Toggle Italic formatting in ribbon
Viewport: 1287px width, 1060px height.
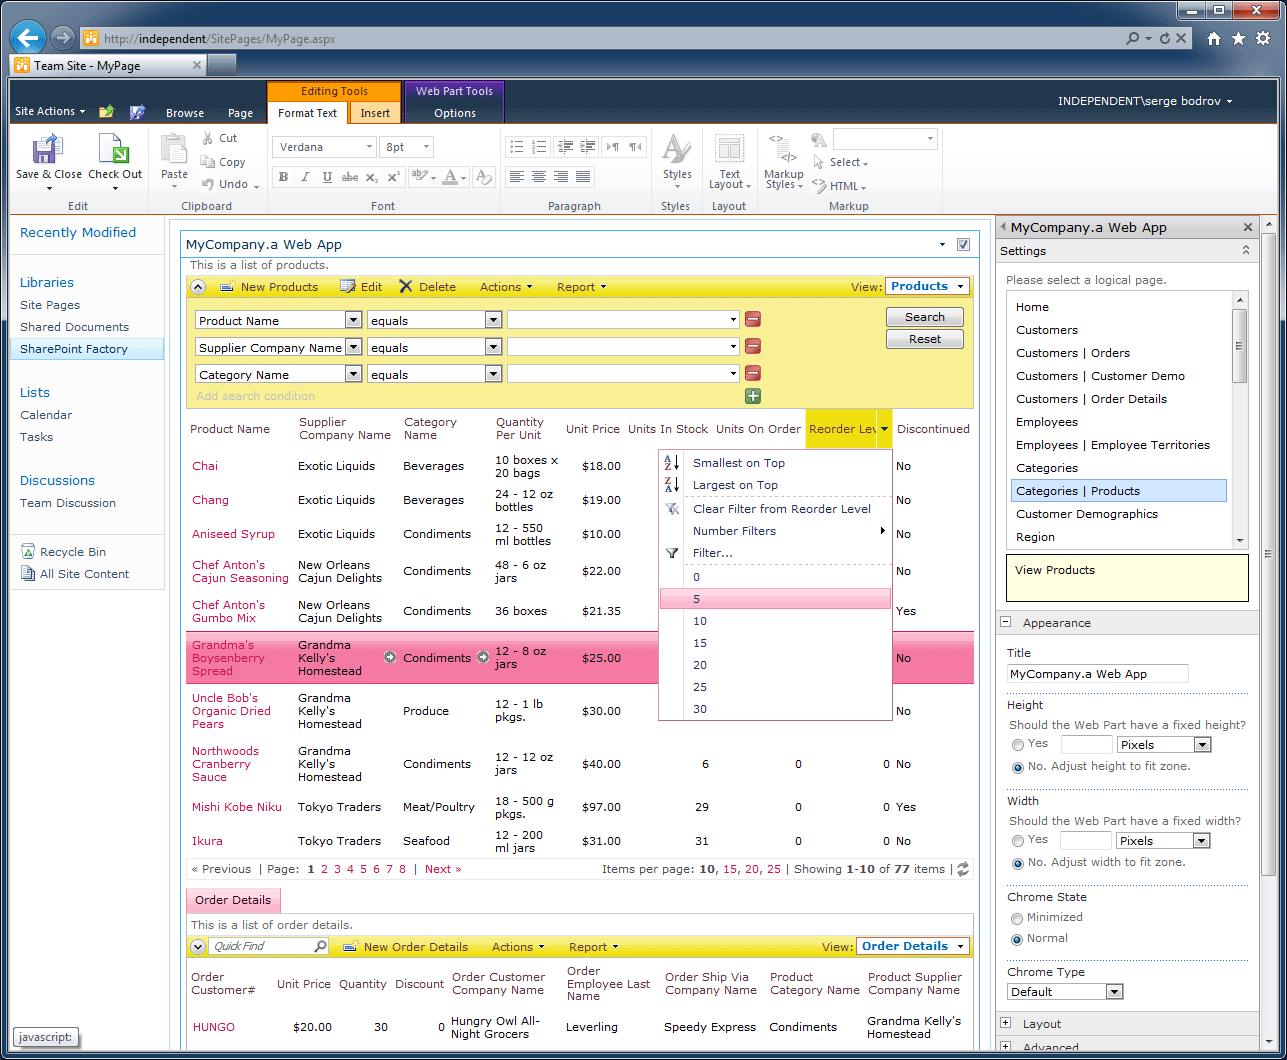coord(305,177)
